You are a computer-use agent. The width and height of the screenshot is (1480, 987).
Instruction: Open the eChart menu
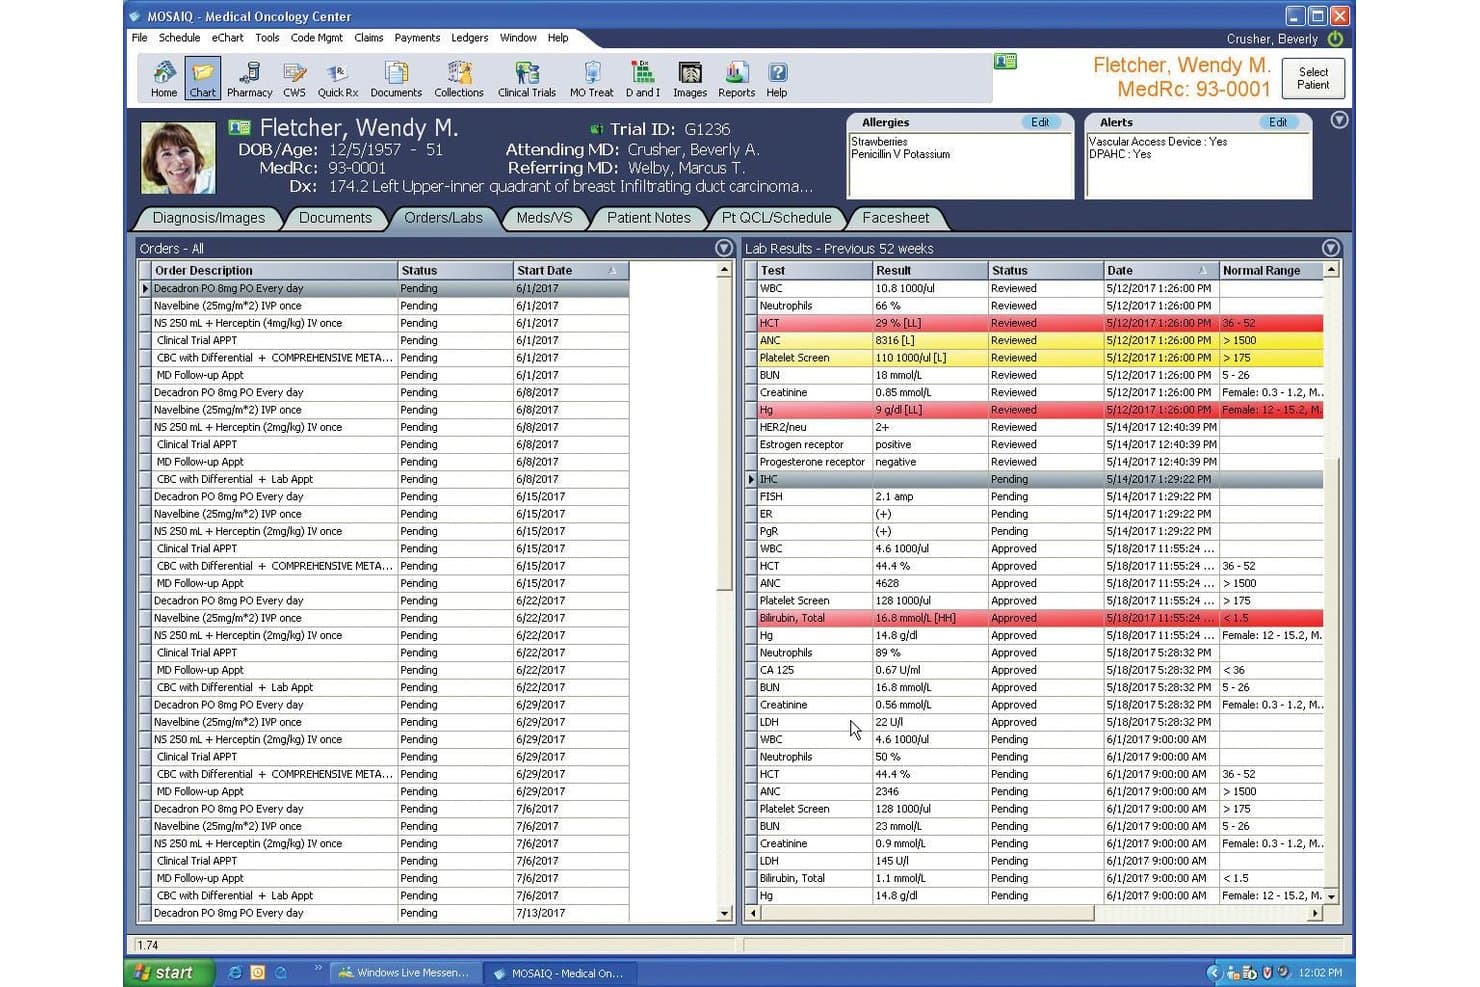(227, 38)
